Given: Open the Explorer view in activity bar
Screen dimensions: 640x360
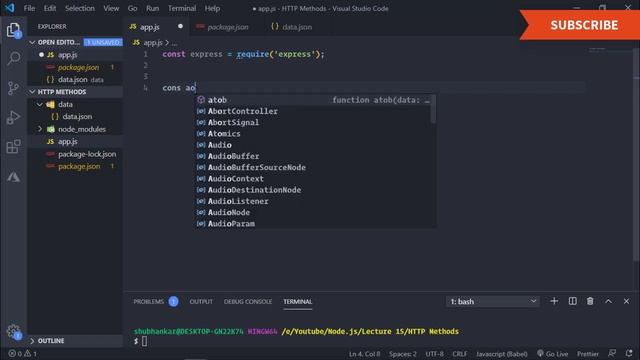Looking at the screenshot, I should 13,30.
